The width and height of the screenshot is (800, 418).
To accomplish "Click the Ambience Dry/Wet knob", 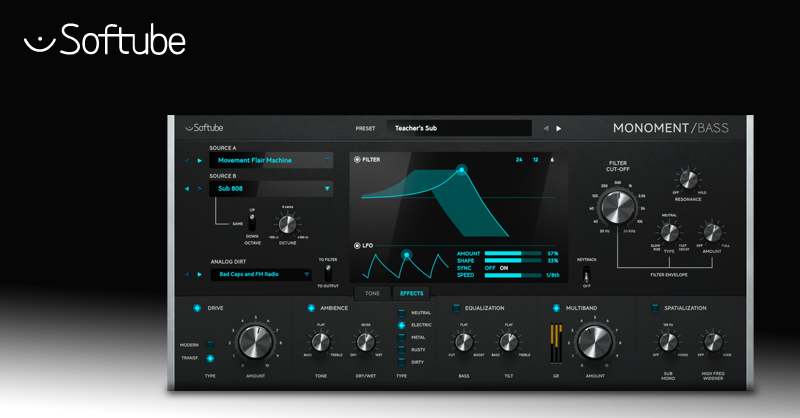I will coord(365,342).
